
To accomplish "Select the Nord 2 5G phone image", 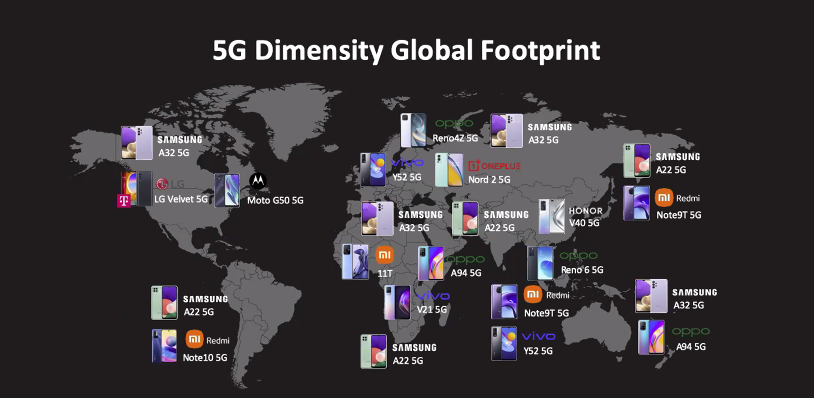I will tap(449, 170).
